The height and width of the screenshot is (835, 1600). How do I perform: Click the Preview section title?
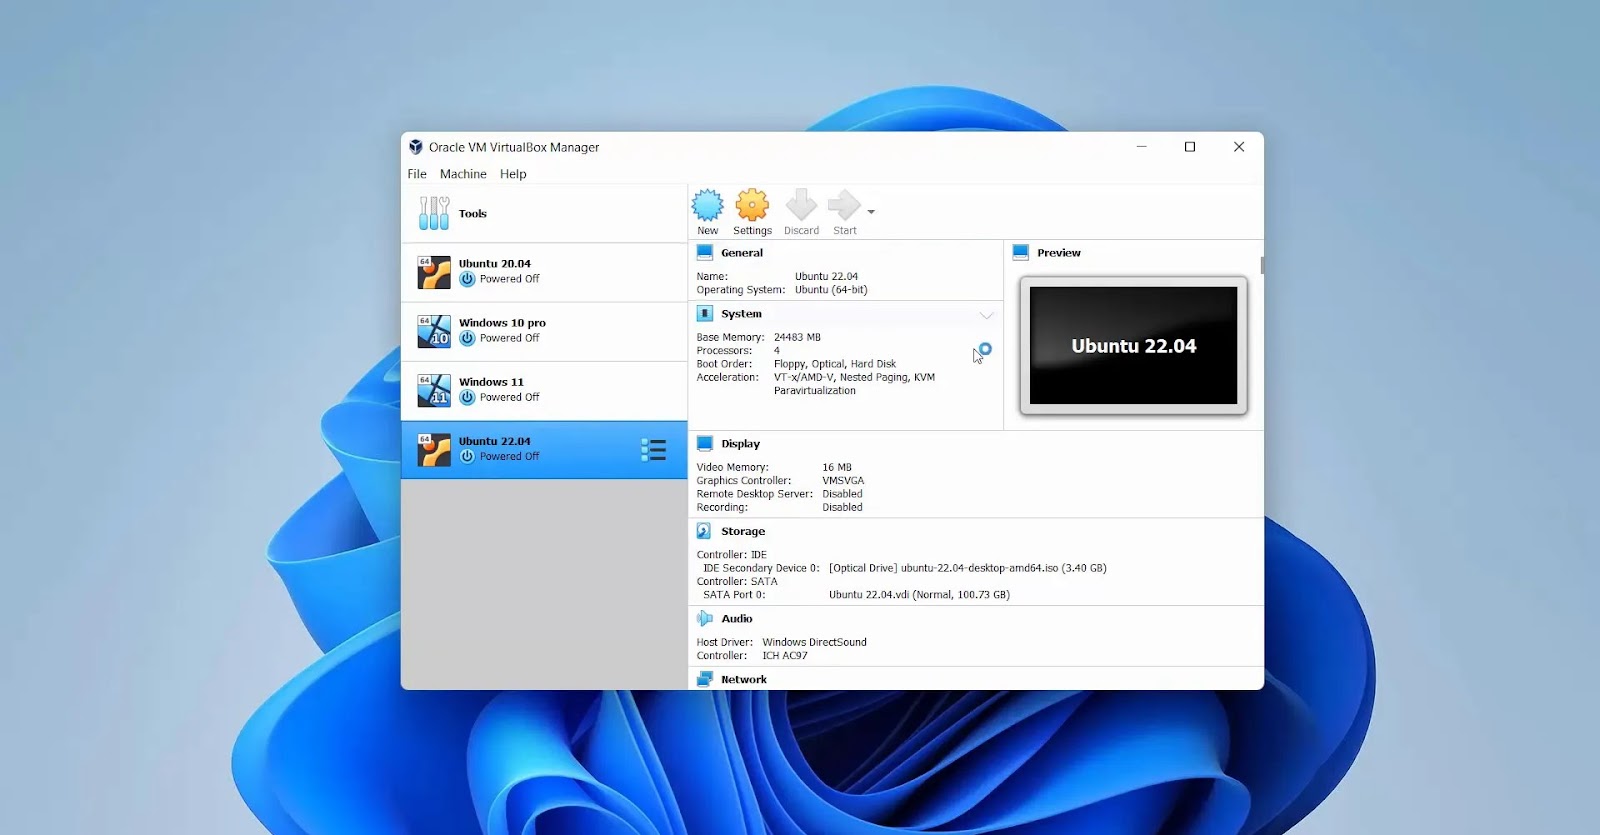[x=1059, y=253]
